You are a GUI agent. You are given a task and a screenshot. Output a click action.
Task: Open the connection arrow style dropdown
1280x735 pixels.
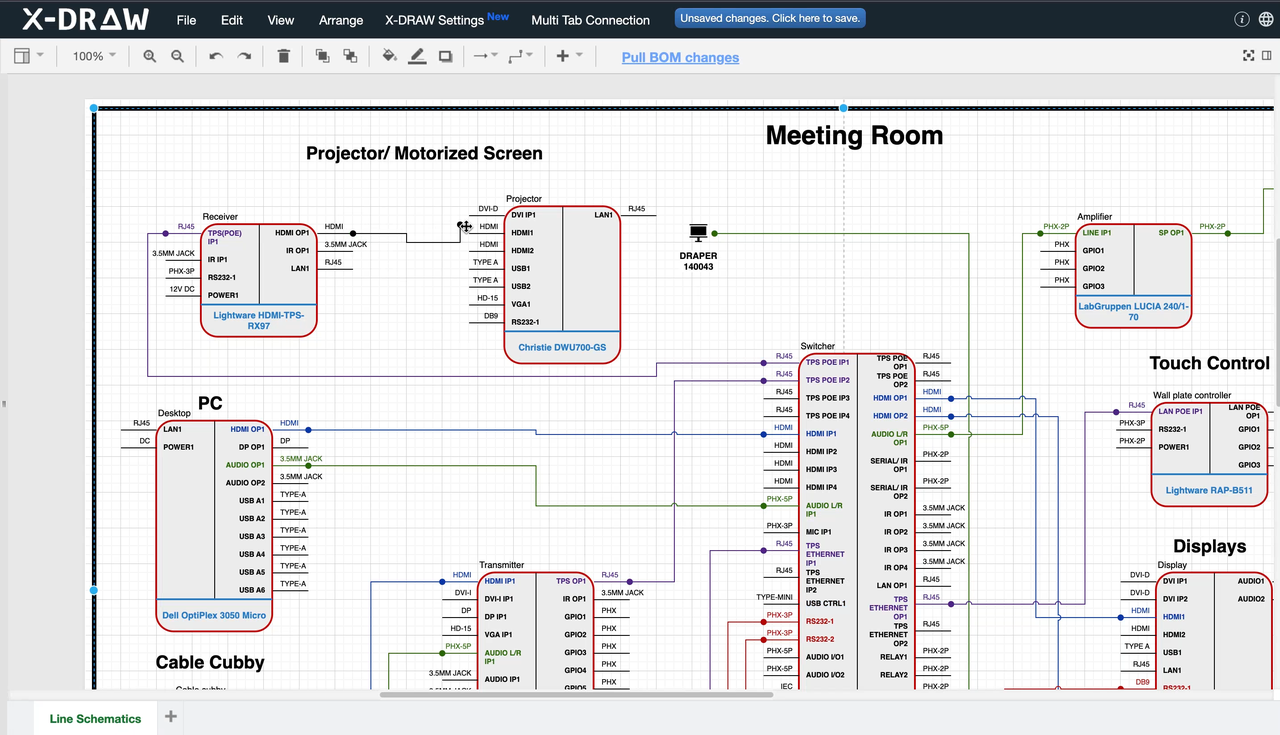(485, 57)
